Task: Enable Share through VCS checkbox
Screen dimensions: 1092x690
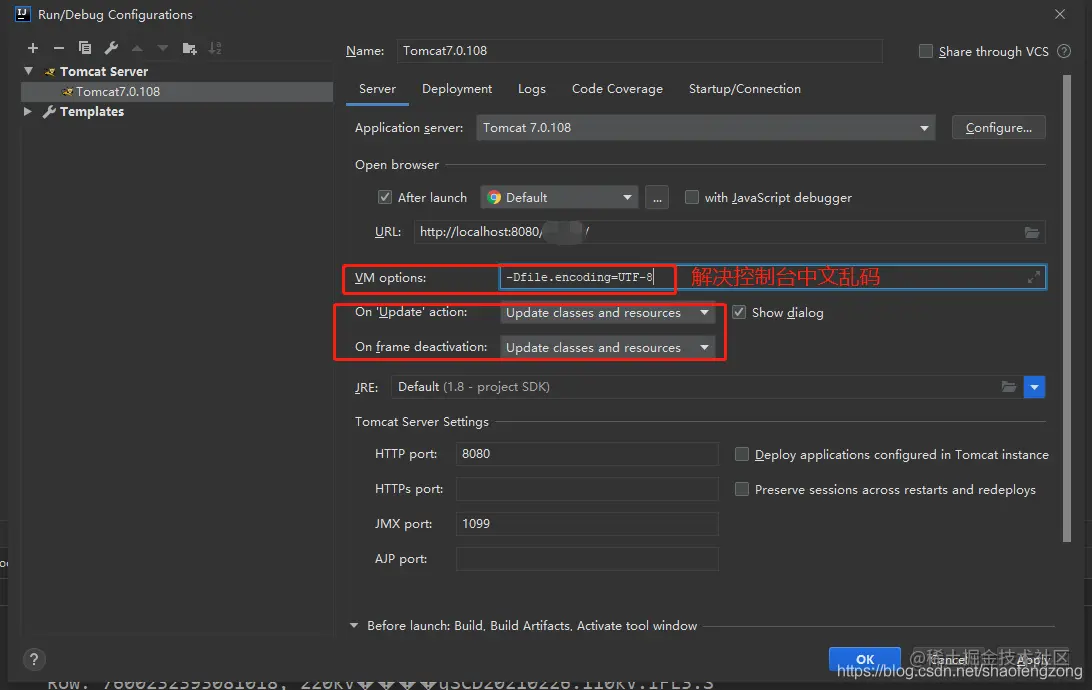Action: pyautogui.click(x=926, y=51)
